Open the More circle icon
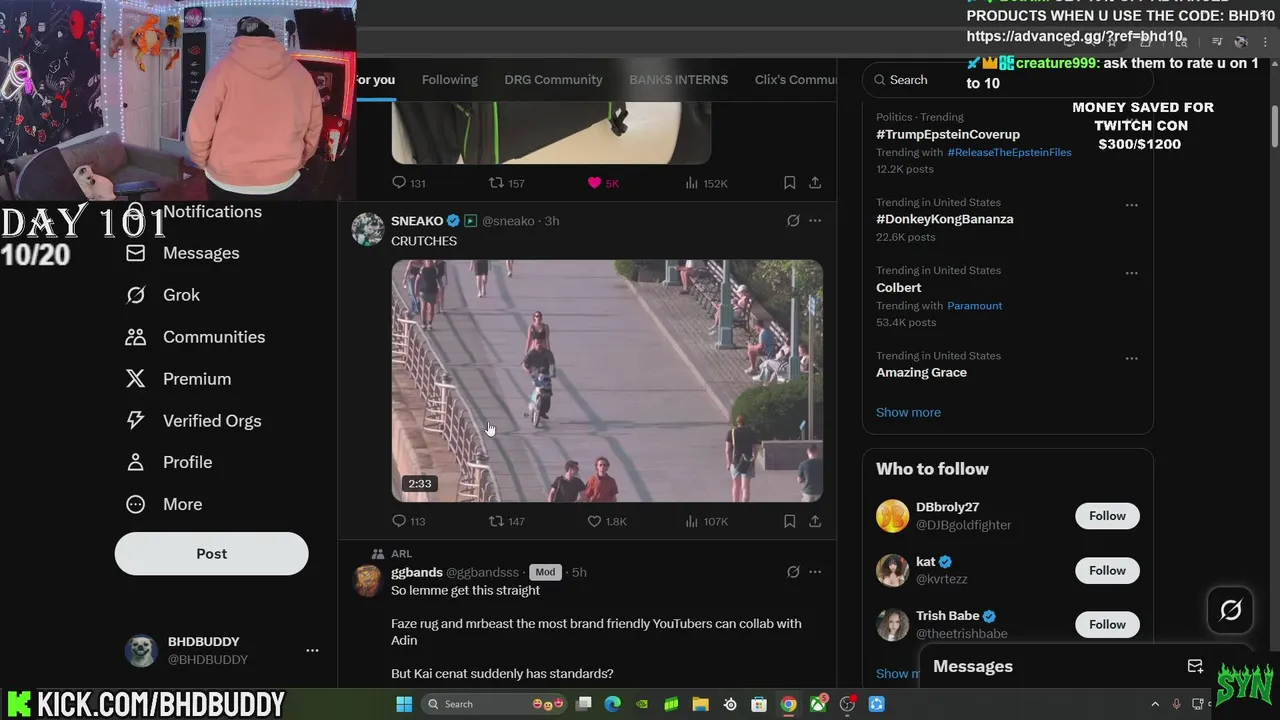Viewport: 1280px width, 720px height. pos(135,504)
